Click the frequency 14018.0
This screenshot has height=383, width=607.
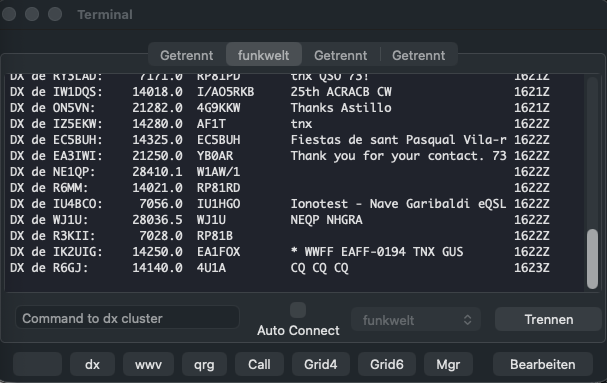pyautogui.click(x=157, y=92)
